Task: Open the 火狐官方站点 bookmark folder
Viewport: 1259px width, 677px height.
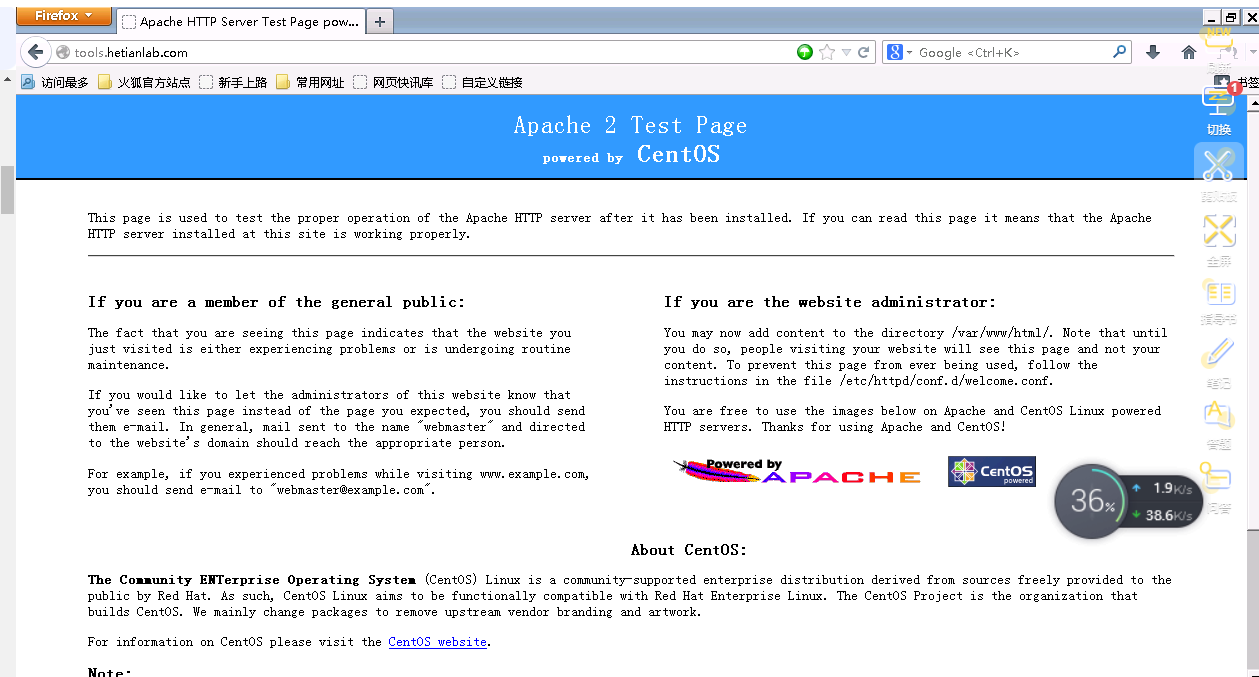Action: pyautogui.click(x=144, y=82)
